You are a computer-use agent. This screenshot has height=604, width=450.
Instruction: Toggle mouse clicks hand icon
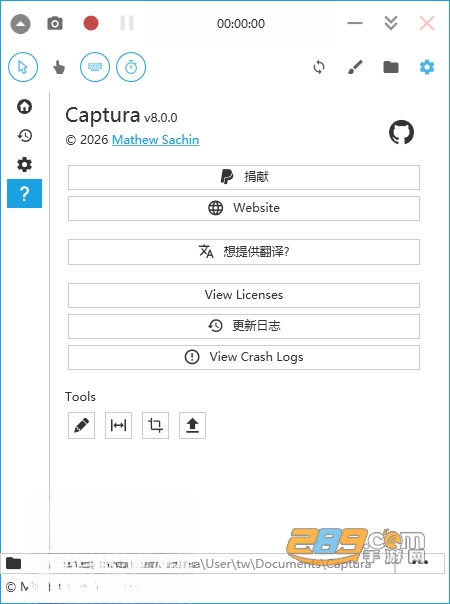[x=59, y=67]
